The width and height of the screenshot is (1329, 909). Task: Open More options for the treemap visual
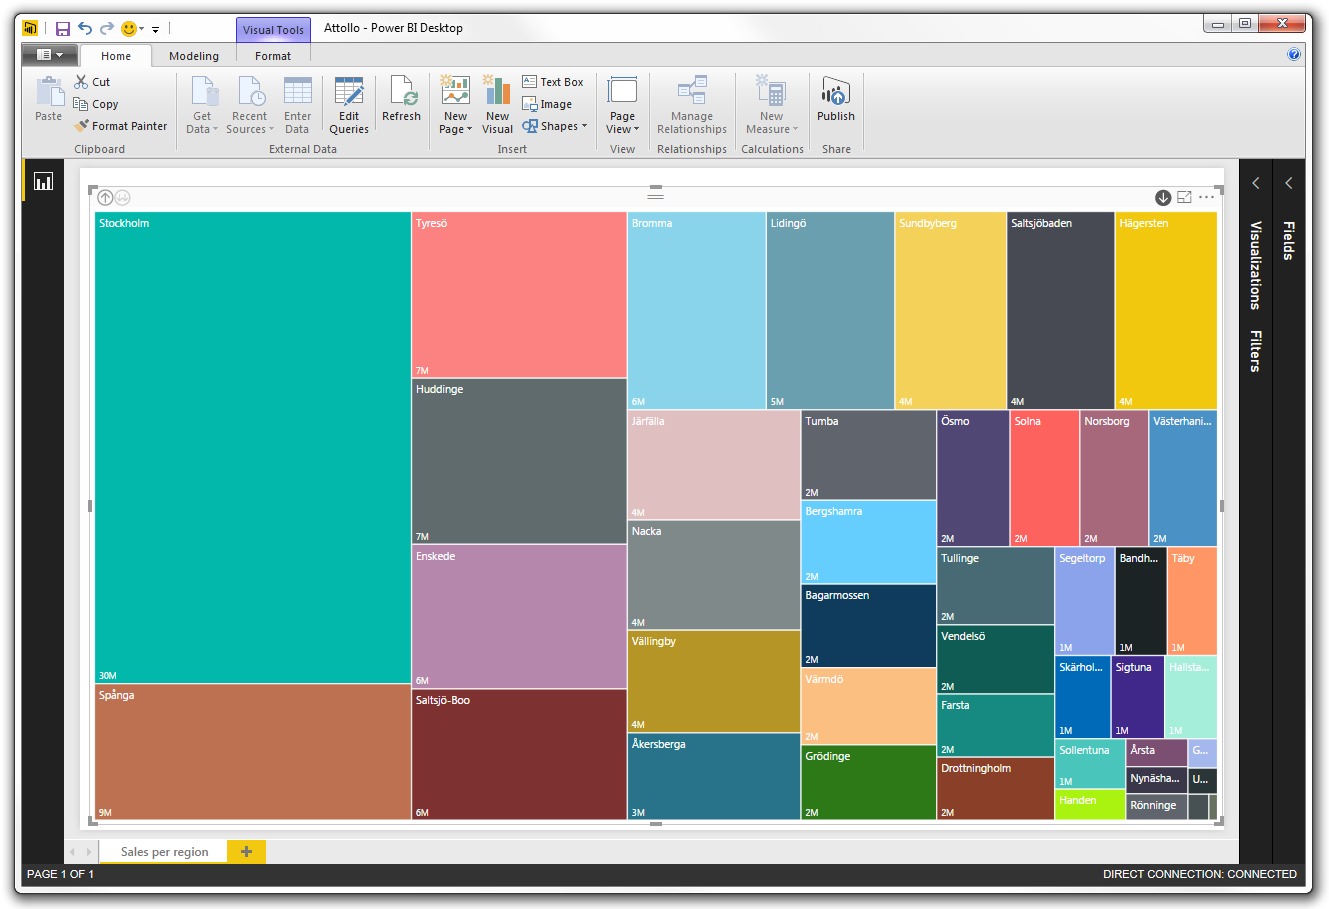[x=1207, y=197]
